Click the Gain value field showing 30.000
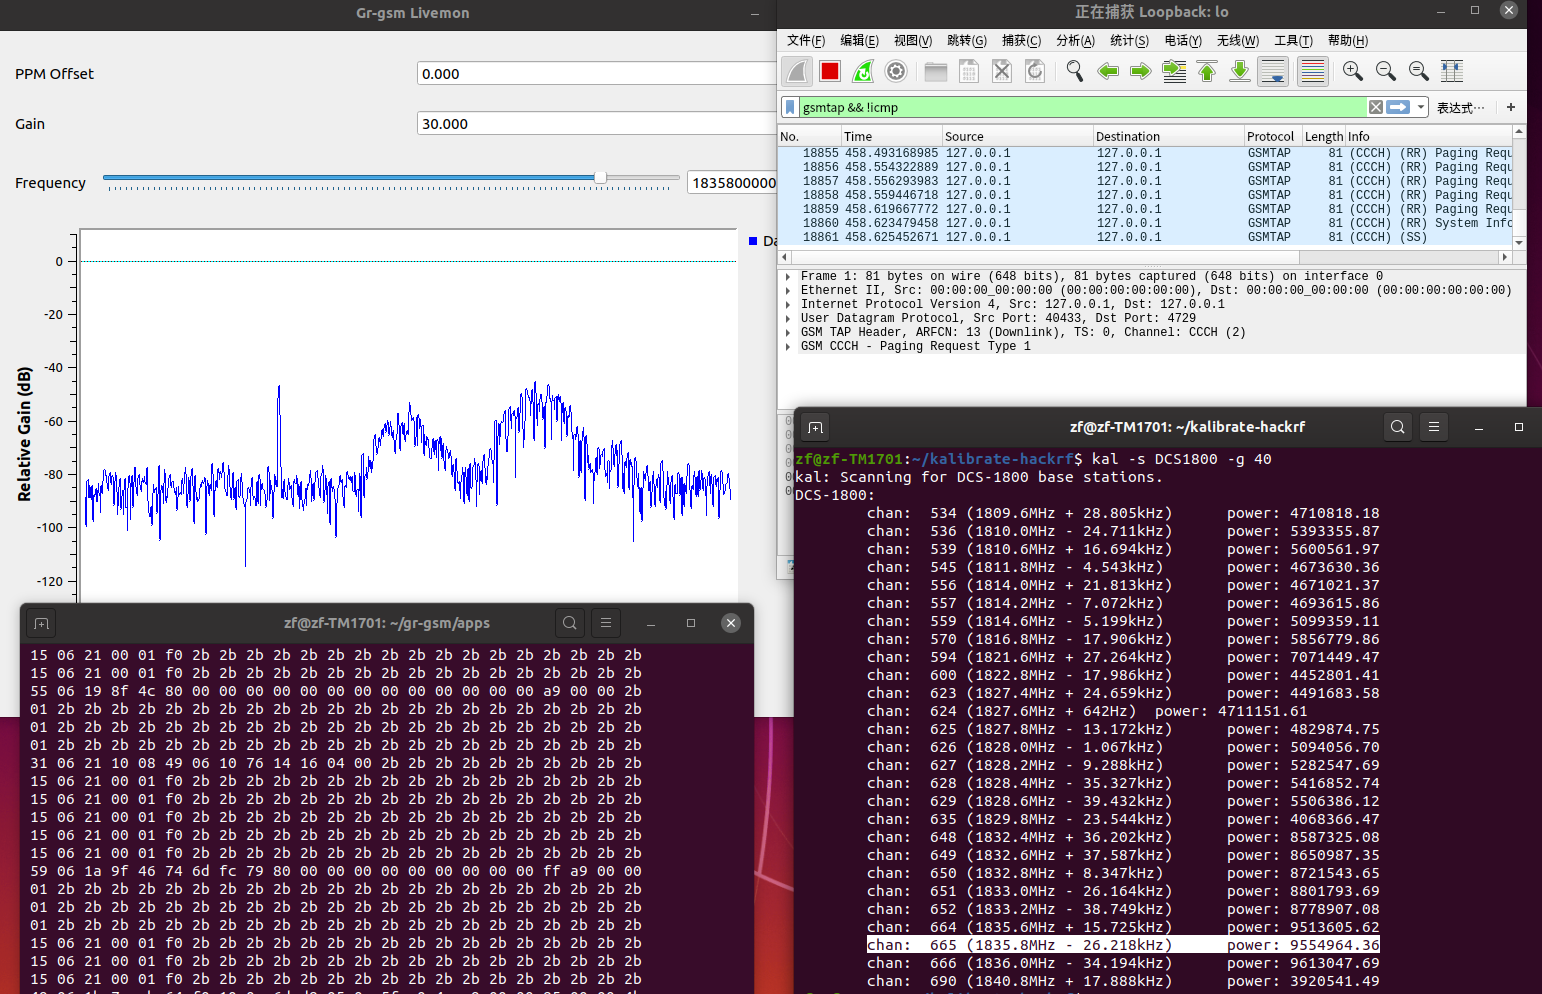This screenshot has height=994, width=1542. (596, 124)
